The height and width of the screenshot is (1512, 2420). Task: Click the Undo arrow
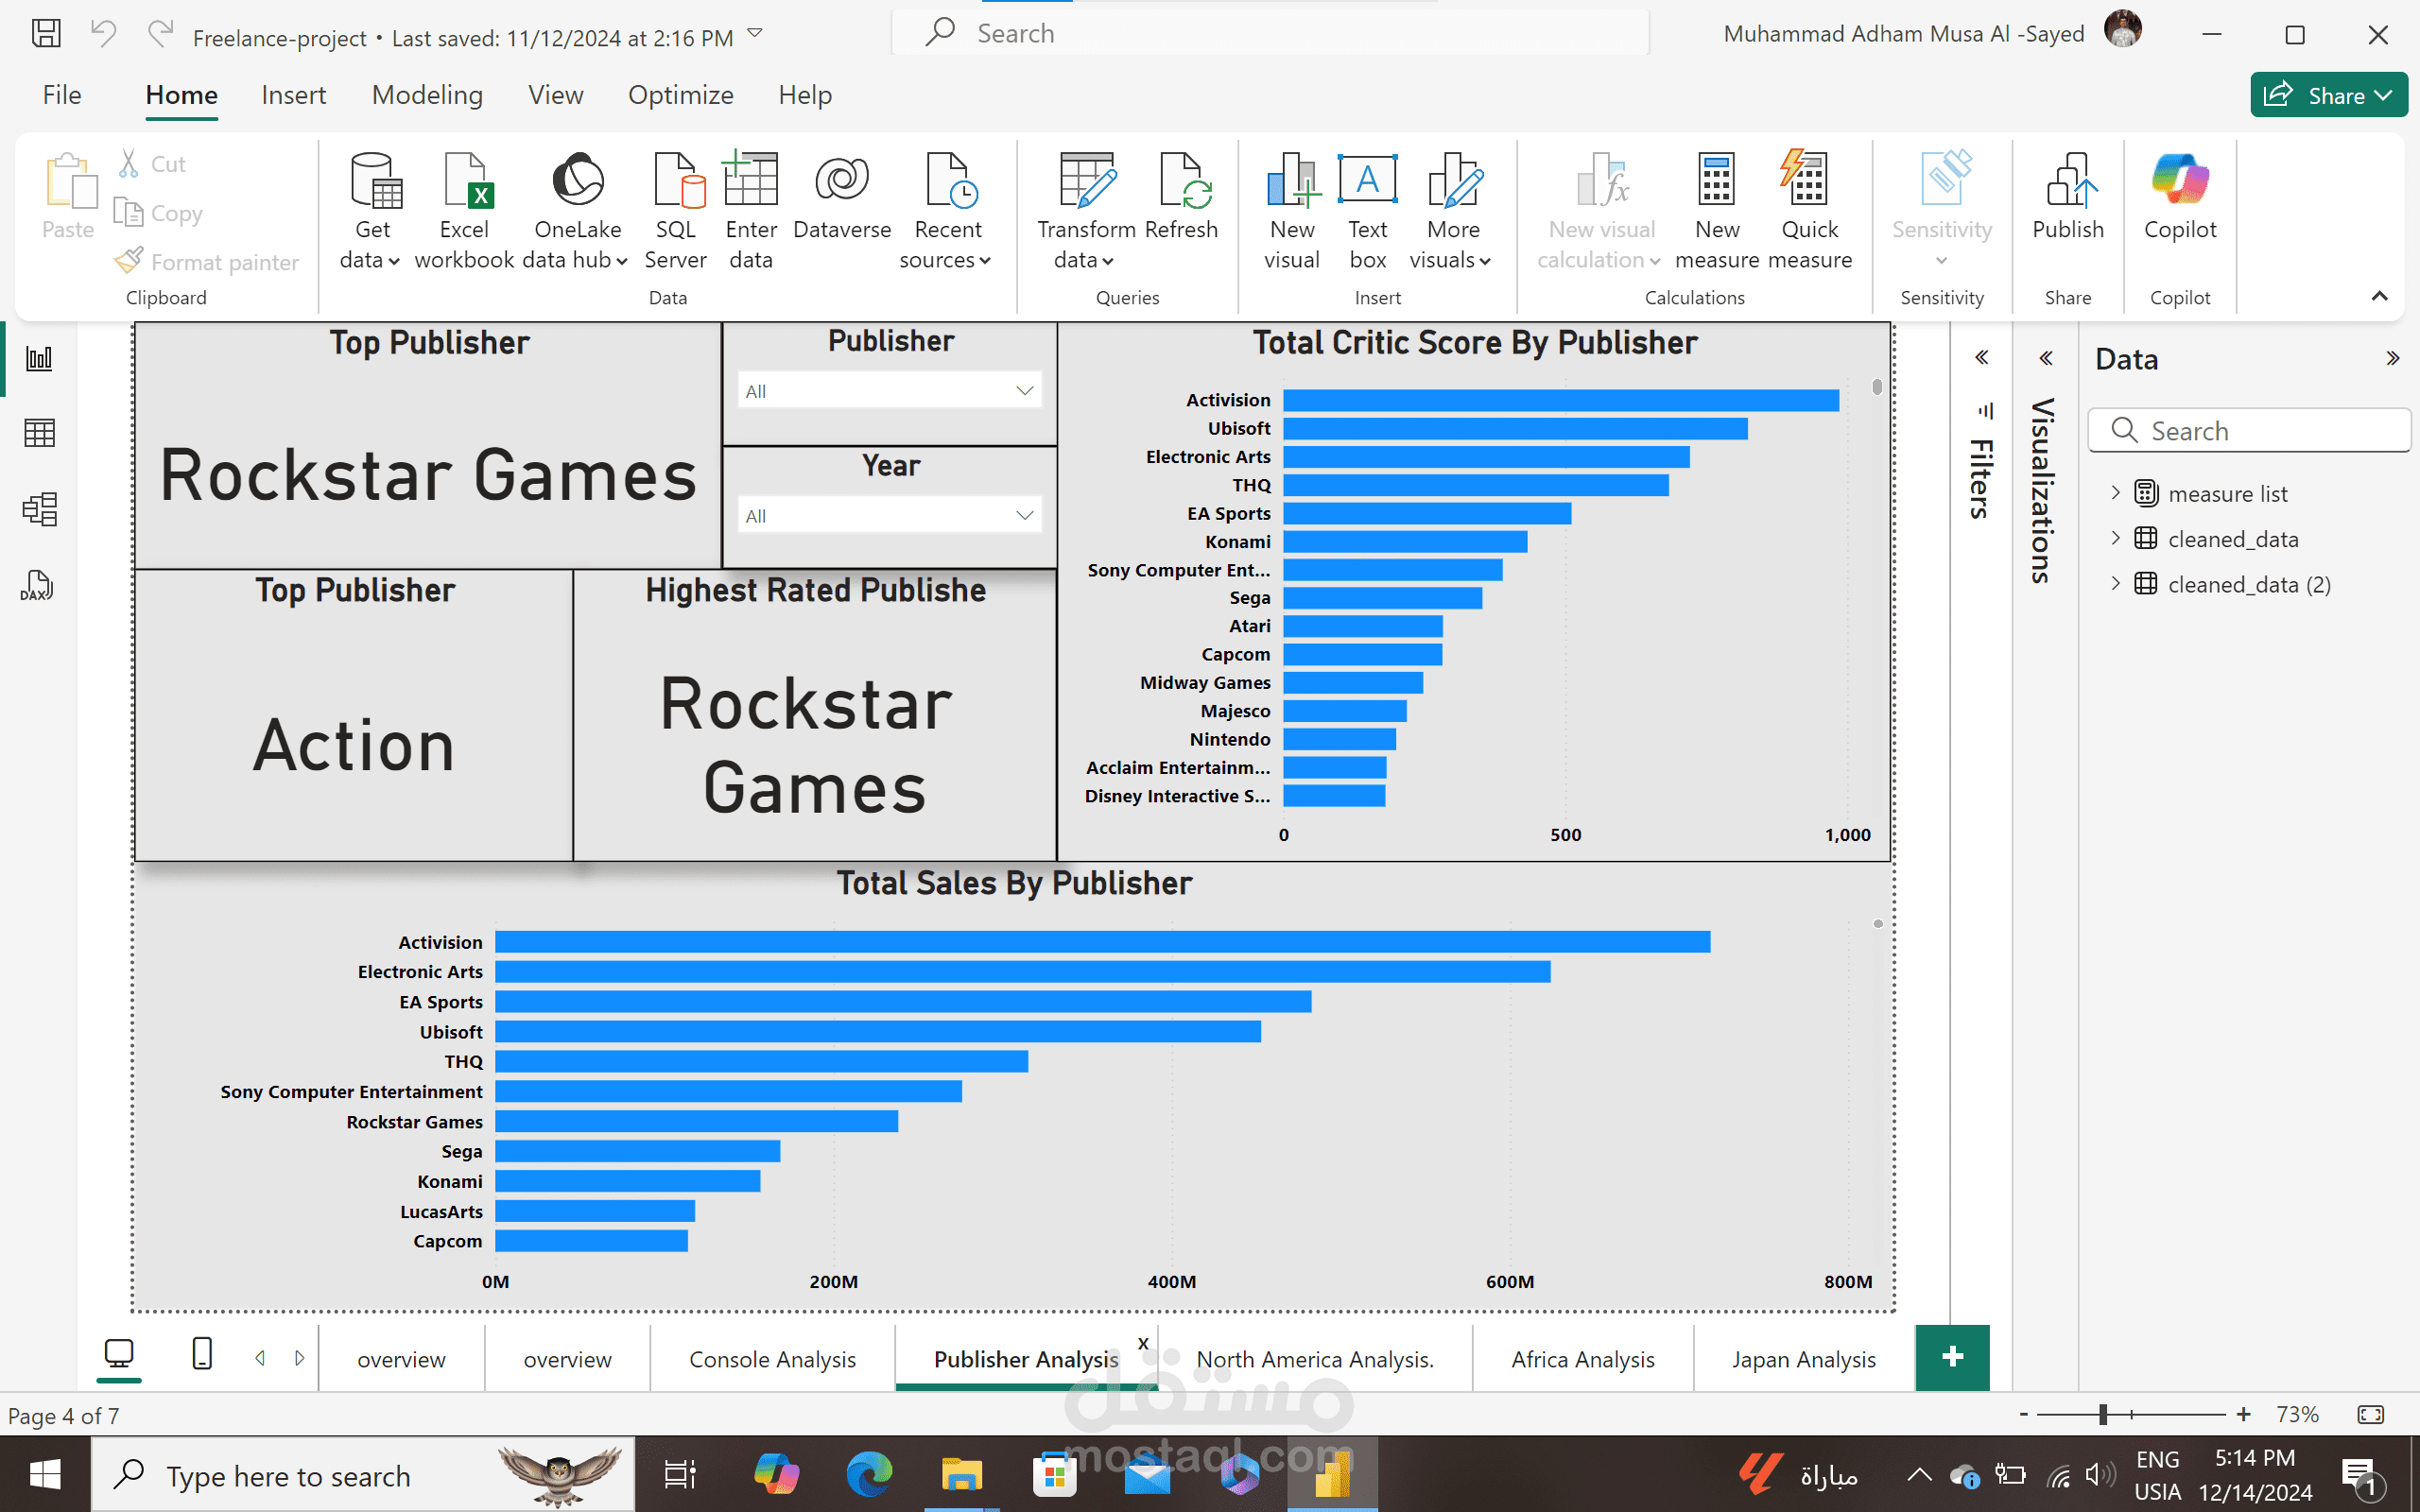(x=103, y=33)
